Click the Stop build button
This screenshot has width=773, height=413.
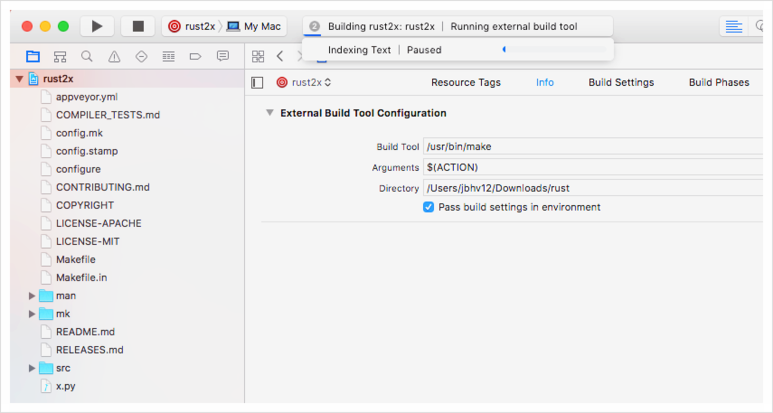tap(138, 26)
